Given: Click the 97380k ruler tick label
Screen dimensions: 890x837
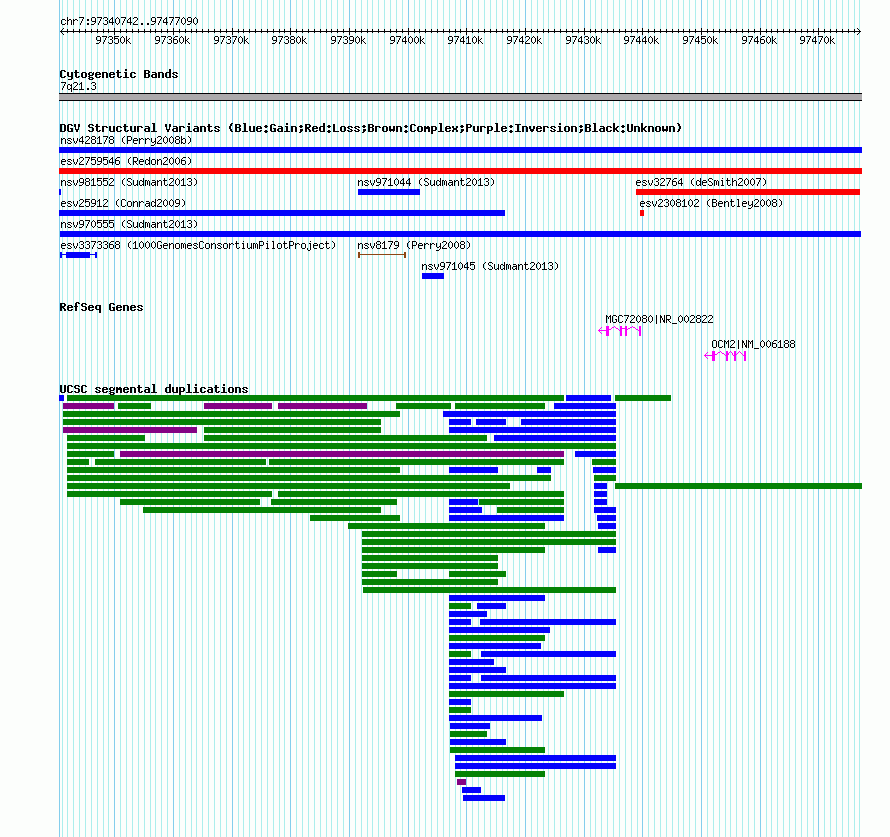Looking at the screenshot, I should (289, 40).
